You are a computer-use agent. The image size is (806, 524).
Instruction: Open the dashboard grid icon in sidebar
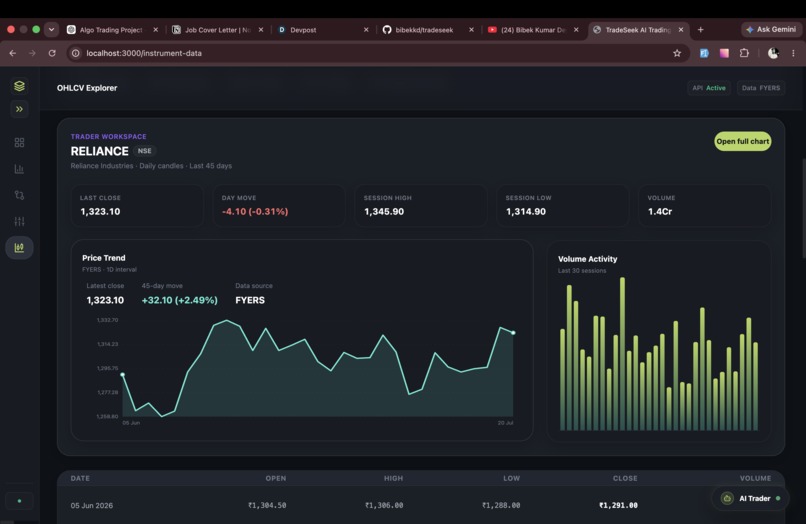tap(20, 142)
